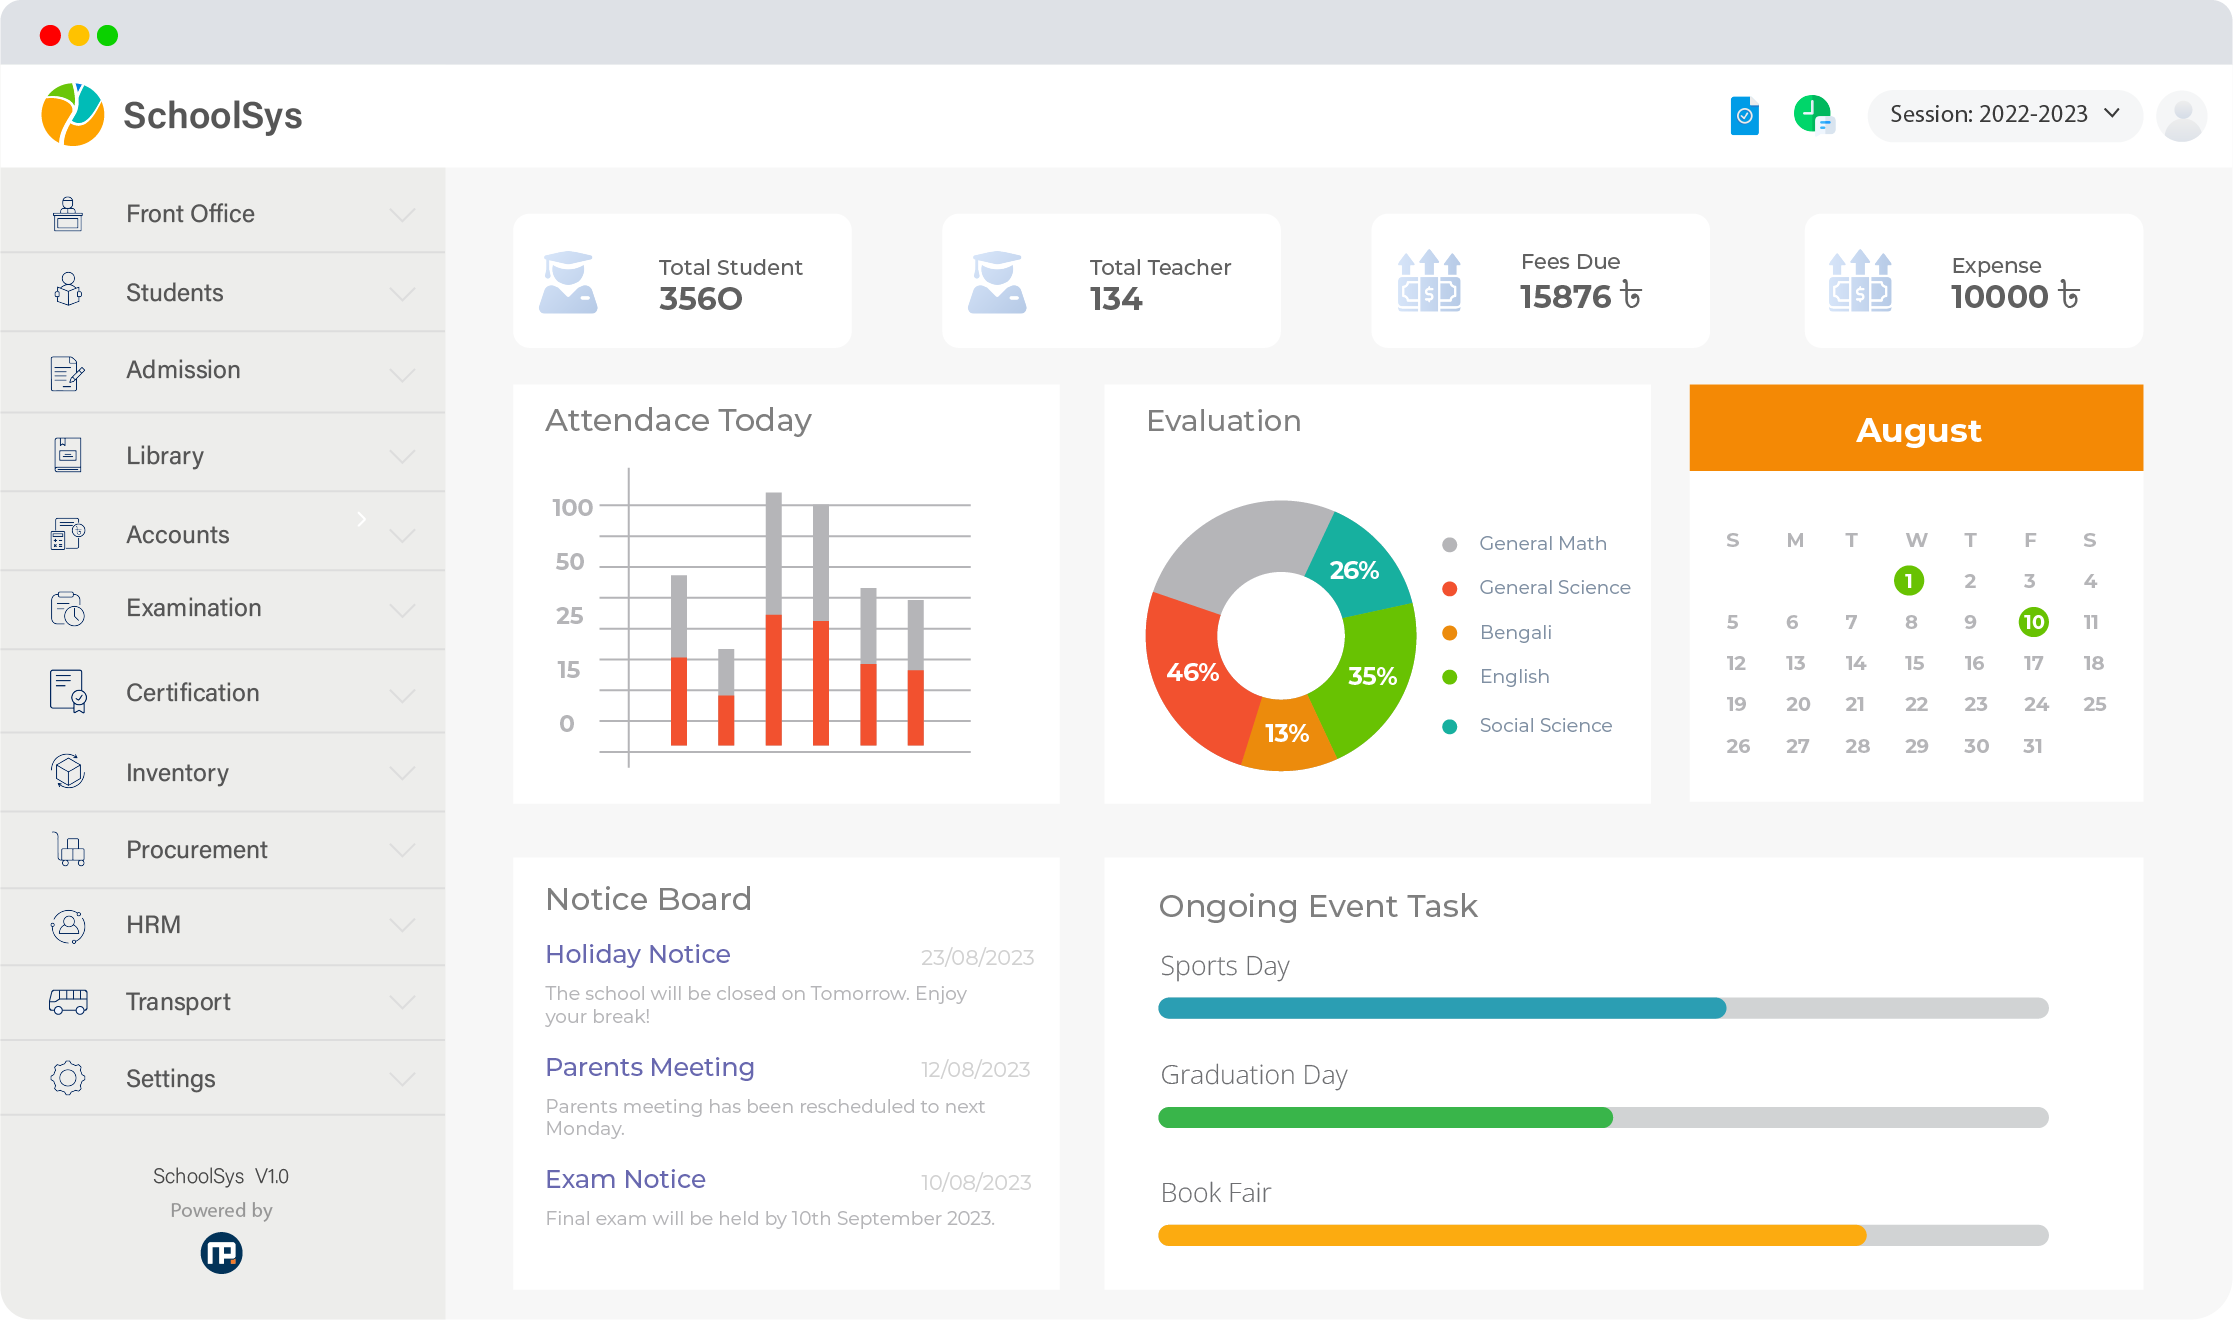This screenshot has height=1321, width=2233.
Task: Click the Exam Notice link
Action: (625, 1179)
